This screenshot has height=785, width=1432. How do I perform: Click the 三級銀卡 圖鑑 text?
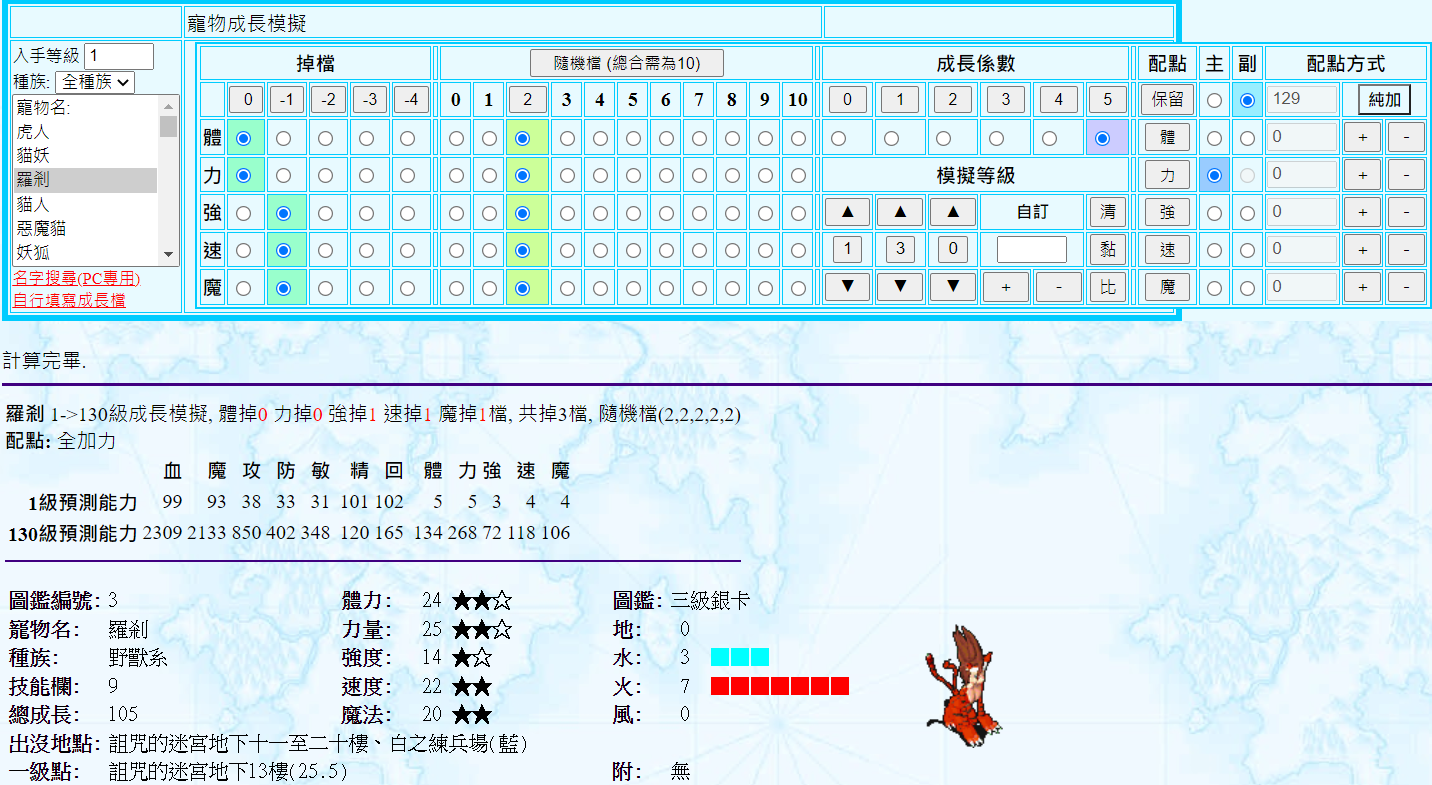coord(709,601)
